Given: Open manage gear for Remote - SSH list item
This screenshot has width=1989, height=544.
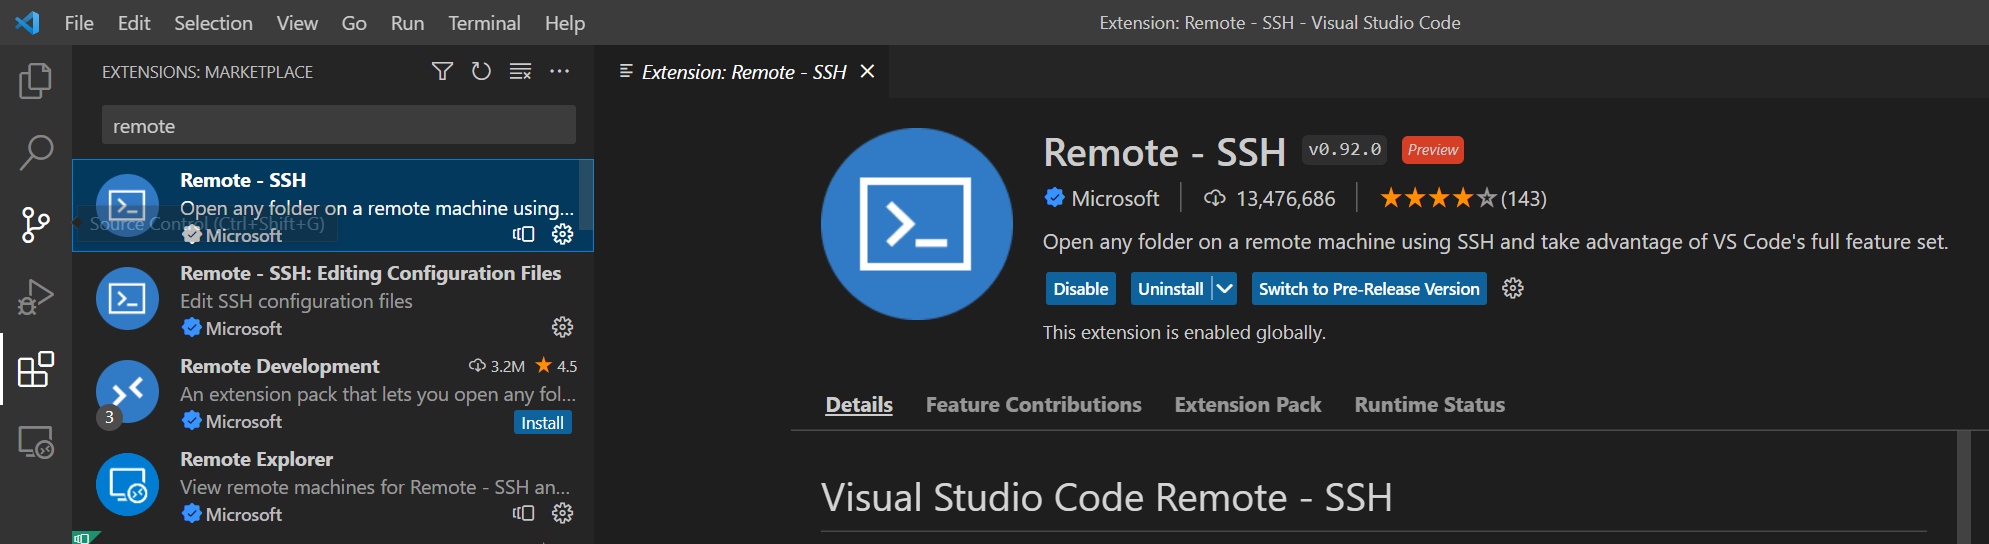Looking at the screenshot, I should tap(563, 234).
